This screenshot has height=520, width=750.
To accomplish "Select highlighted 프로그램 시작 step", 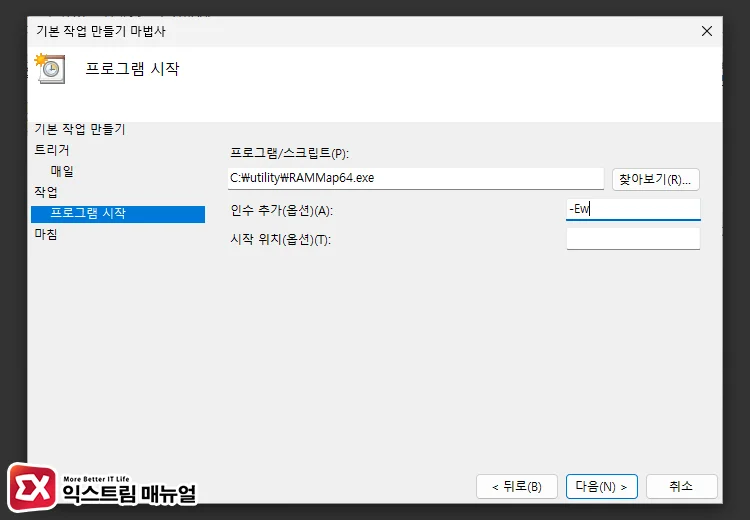I will coord(118,213).
